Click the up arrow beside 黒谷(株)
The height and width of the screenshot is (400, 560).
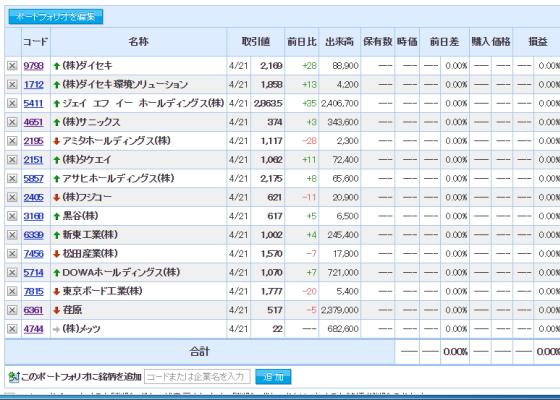[x=56, y=216]
